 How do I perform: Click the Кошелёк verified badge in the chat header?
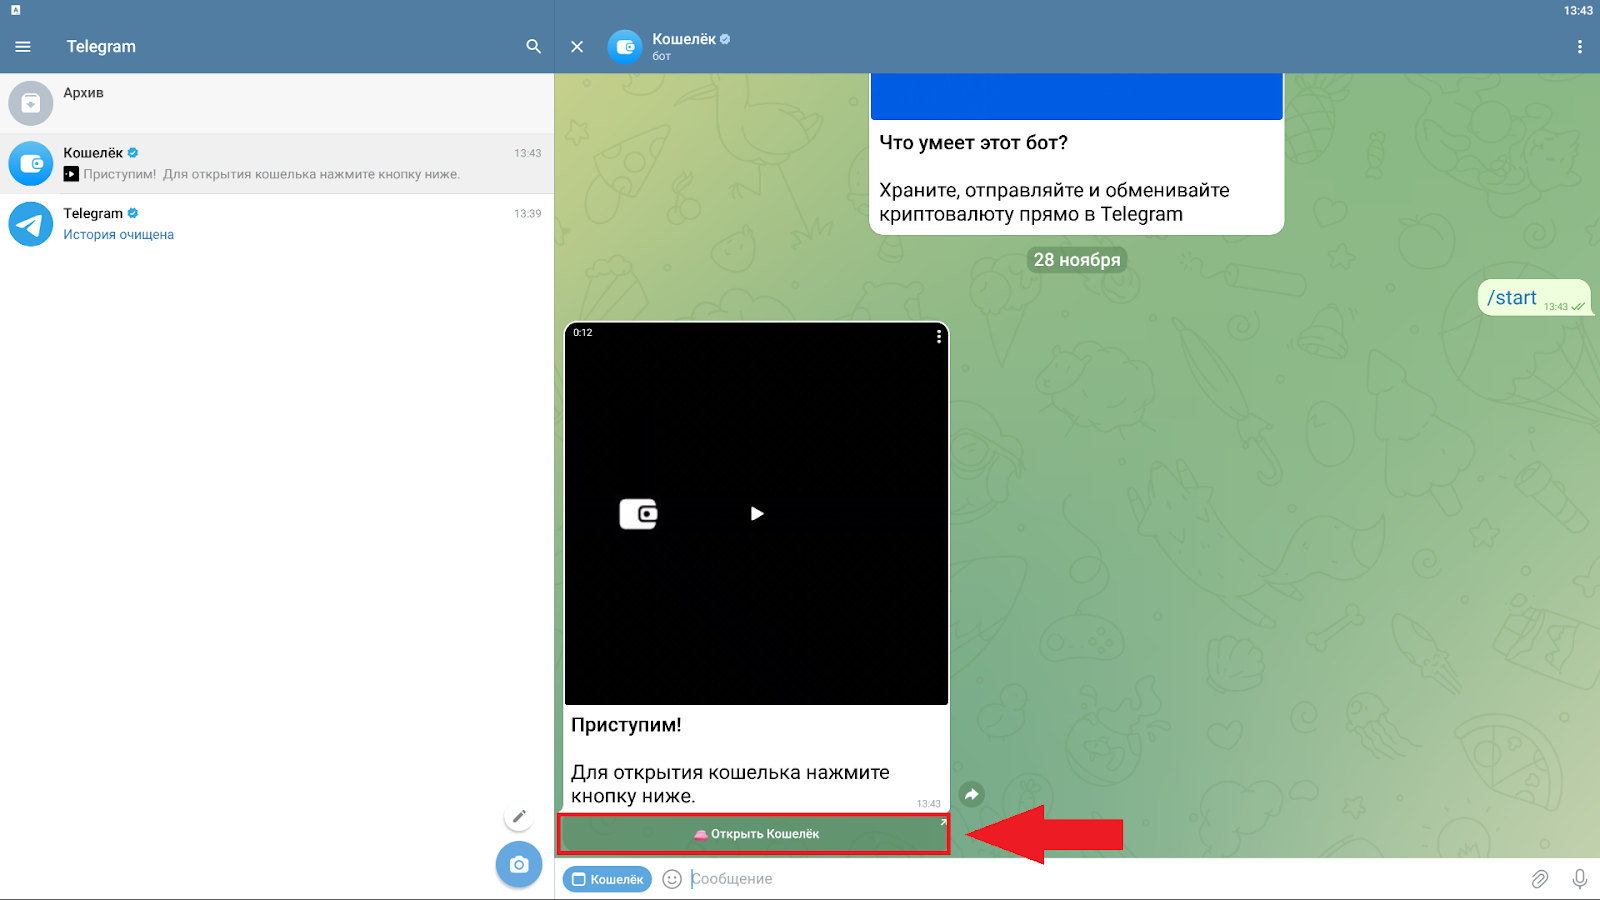pyautogui.click(x=725, y=39)
